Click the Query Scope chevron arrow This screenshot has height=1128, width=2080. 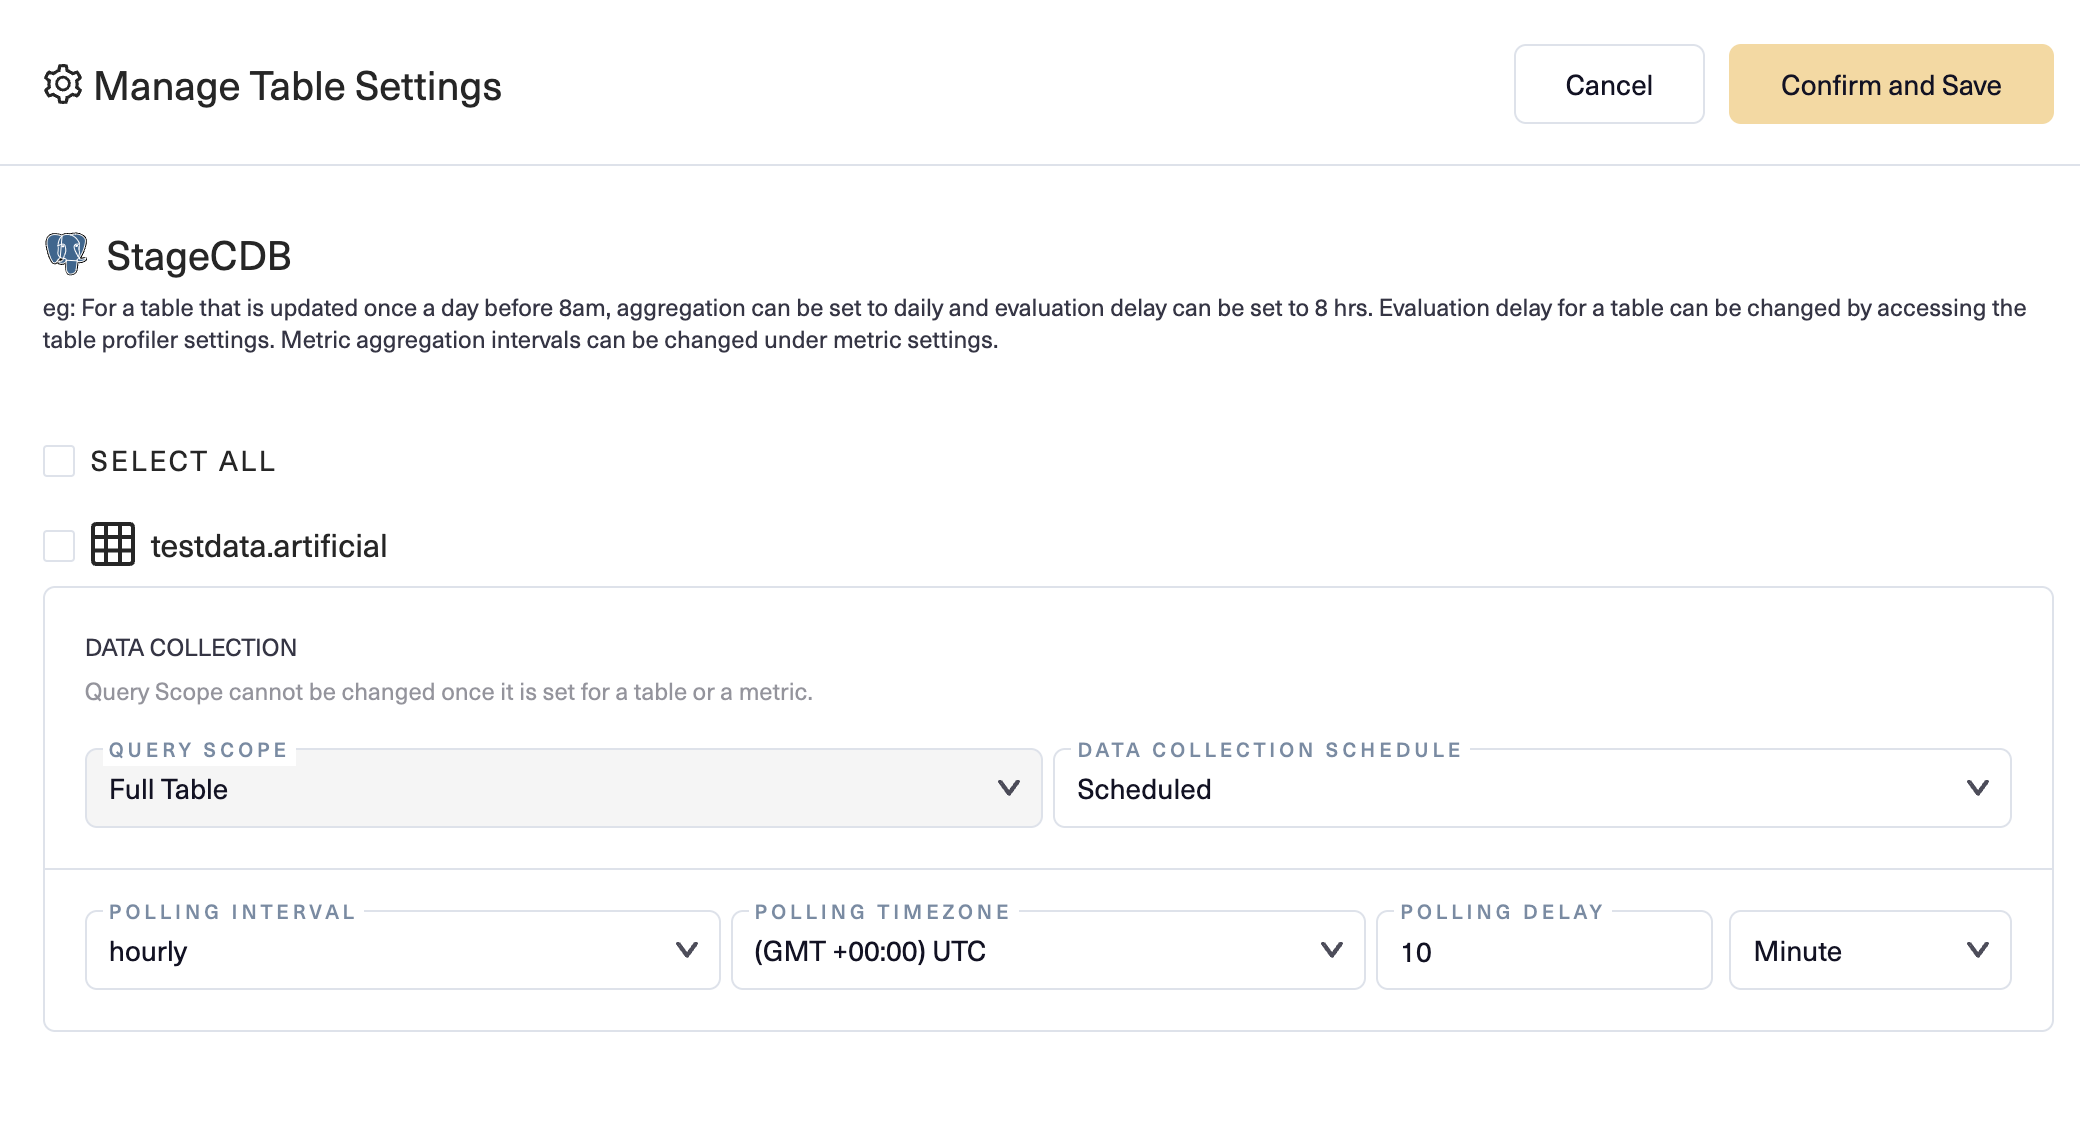[1009, 788]
